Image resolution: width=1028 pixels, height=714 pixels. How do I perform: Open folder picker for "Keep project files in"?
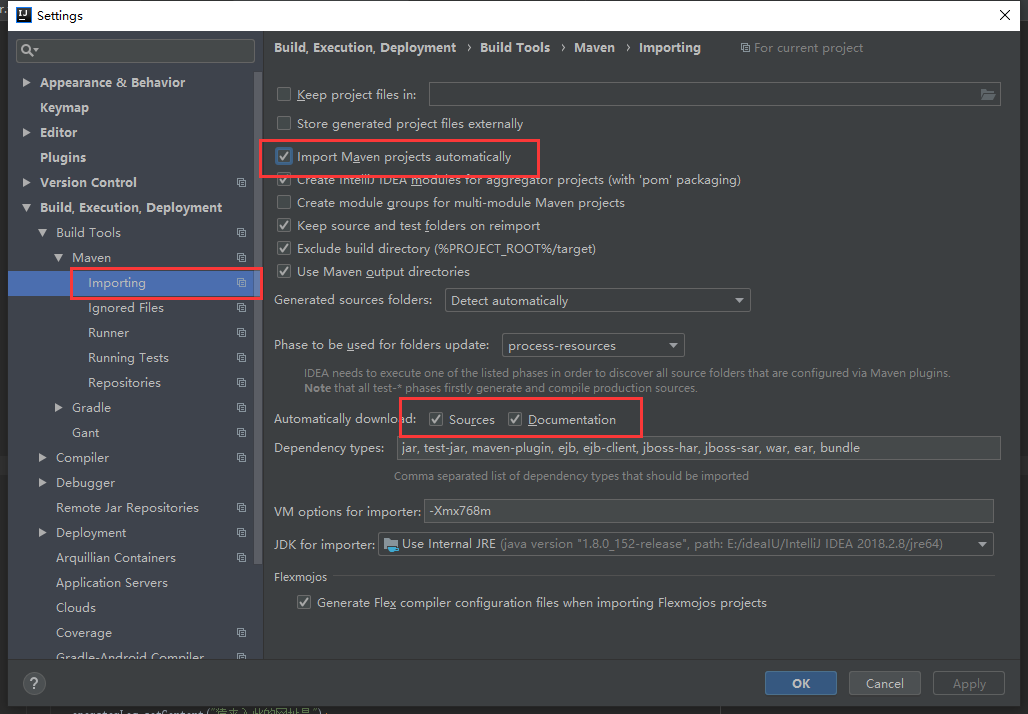coord(989,93)
